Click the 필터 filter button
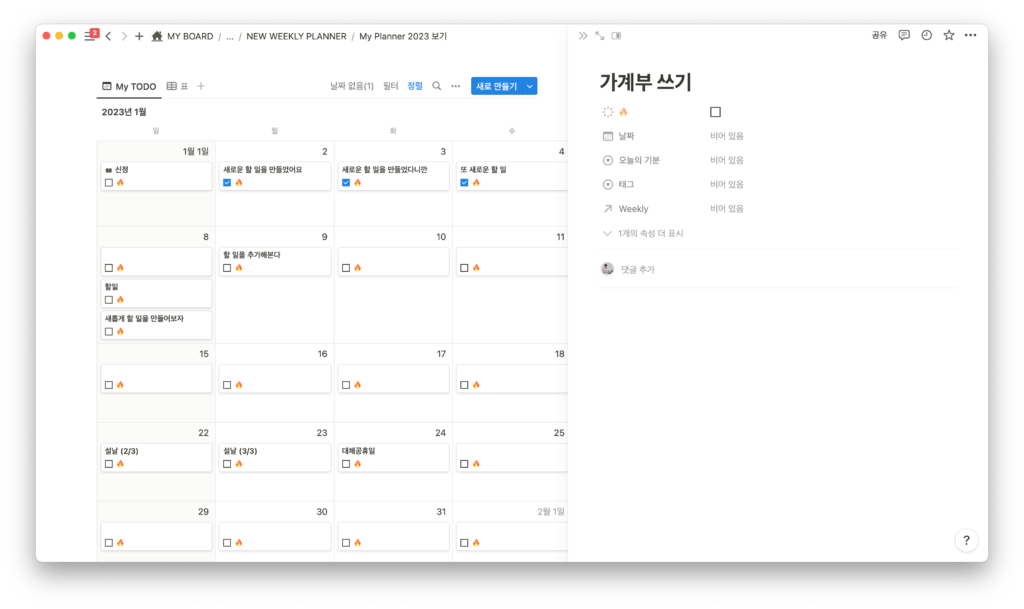The width and height of the screenshot is (1024, 609). (x=391, y=87)
